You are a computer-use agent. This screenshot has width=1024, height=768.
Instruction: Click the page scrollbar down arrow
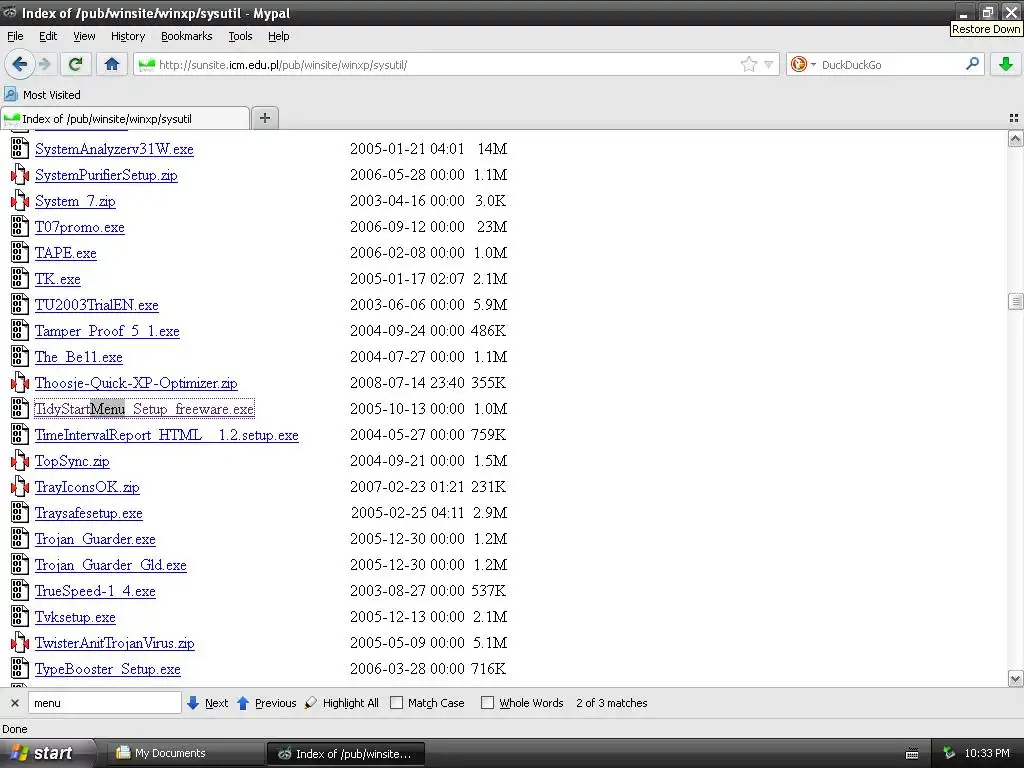click(x=1015, y=679)
